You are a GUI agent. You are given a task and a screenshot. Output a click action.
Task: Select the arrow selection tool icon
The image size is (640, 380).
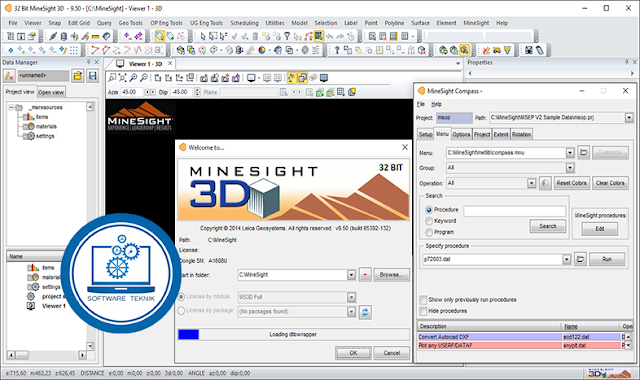click(202, 36)
